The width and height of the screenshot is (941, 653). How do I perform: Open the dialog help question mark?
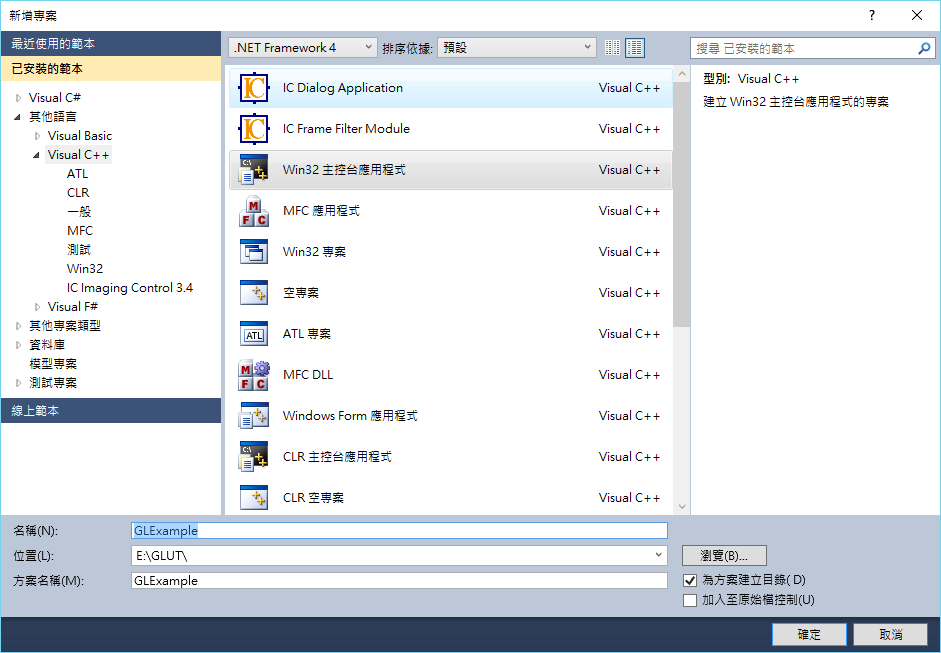[x=871, y=16]
